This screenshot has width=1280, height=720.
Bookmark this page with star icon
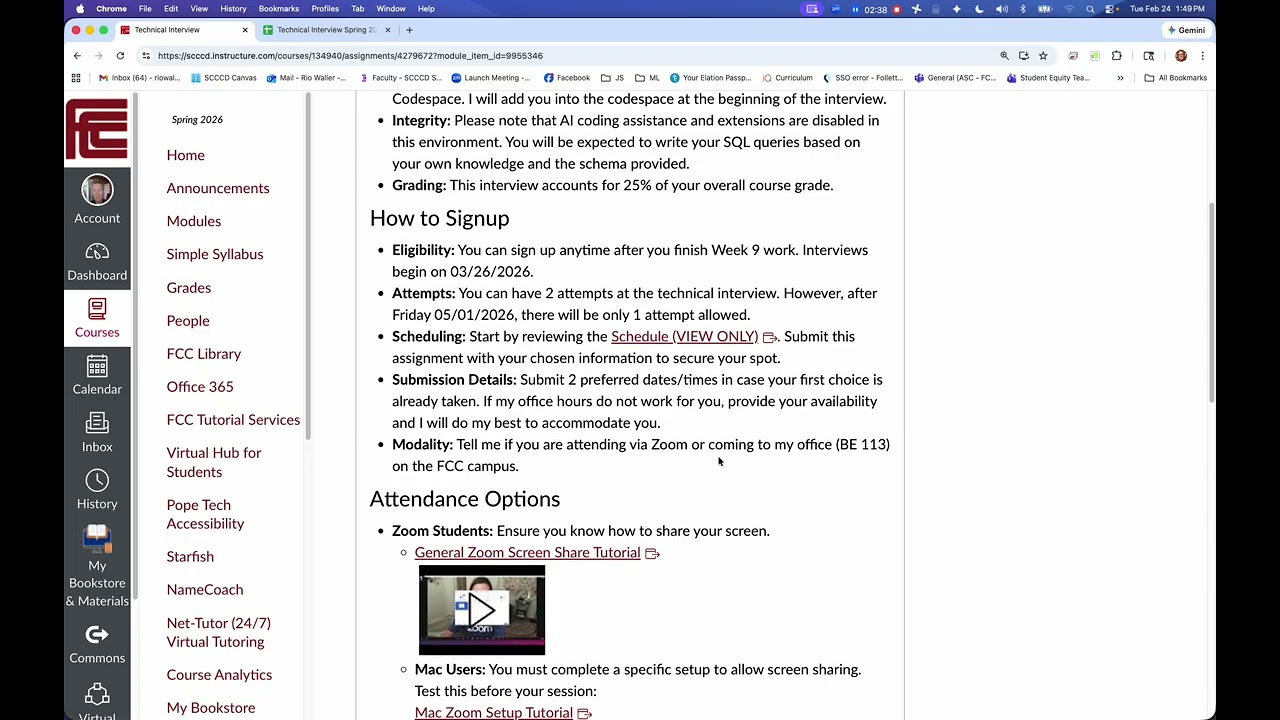(1043, 56)
